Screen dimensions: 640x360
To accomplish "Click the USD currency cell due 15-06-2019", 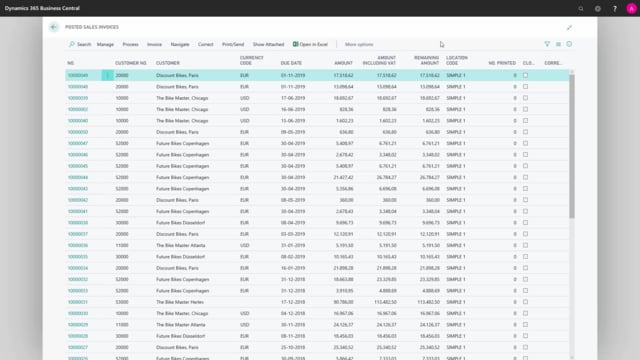I will [x=244, y=120].
